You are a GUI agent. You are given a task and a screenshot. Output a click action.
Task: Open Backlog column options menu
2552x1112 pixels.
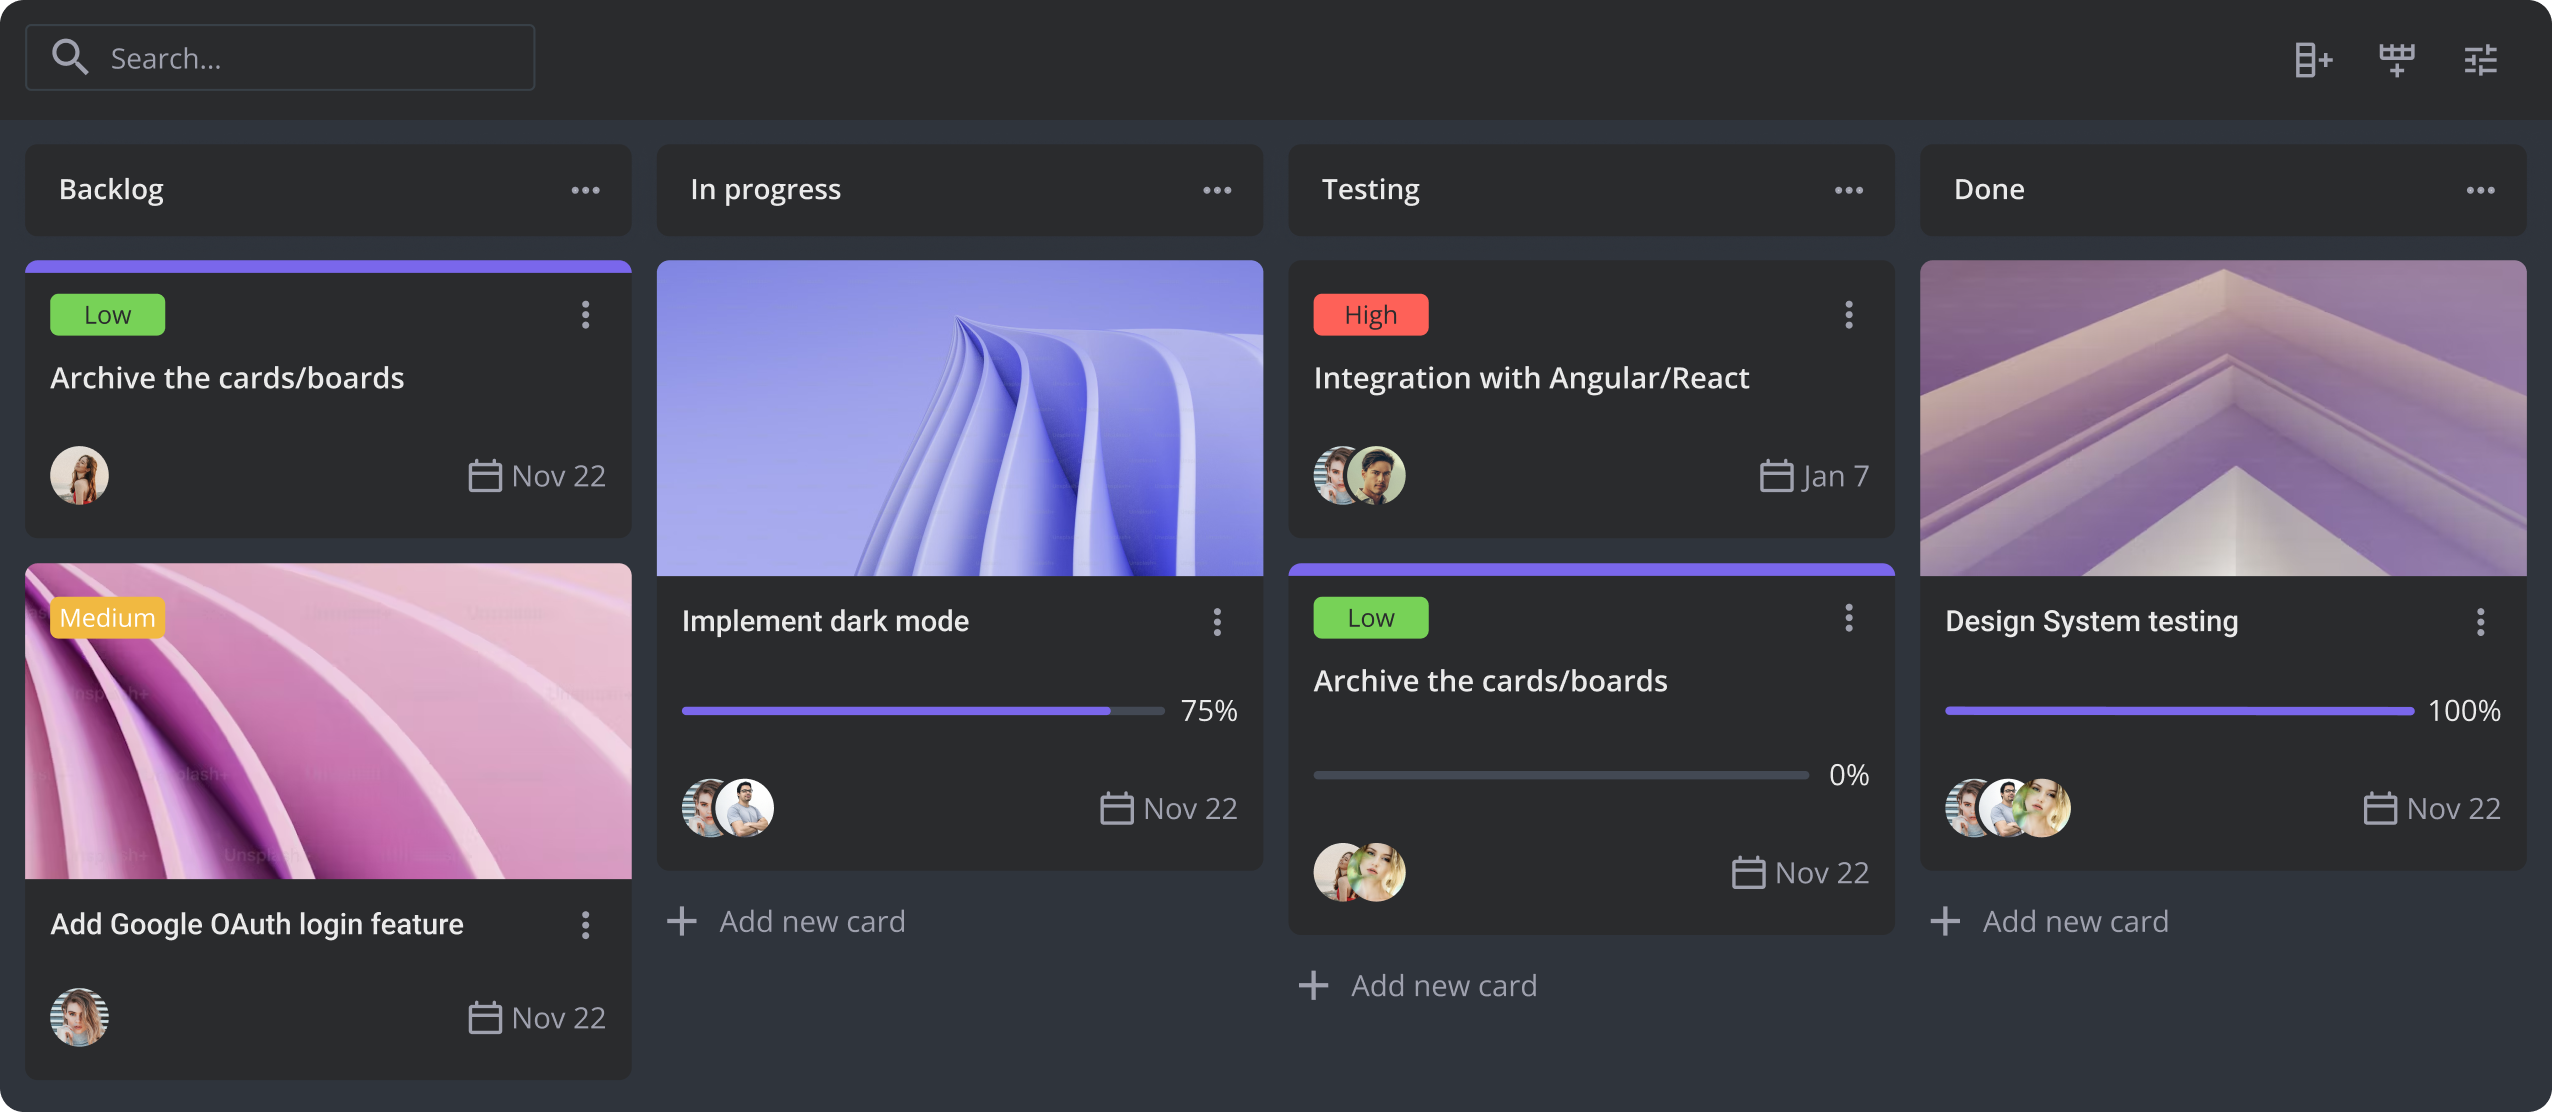click(586, 190)
